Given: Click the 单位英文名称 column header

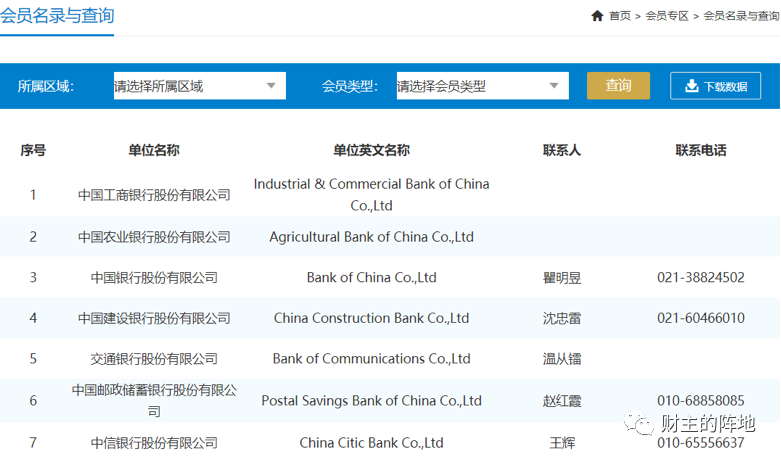Looking at the screenshot, I should tap(372, 150).
